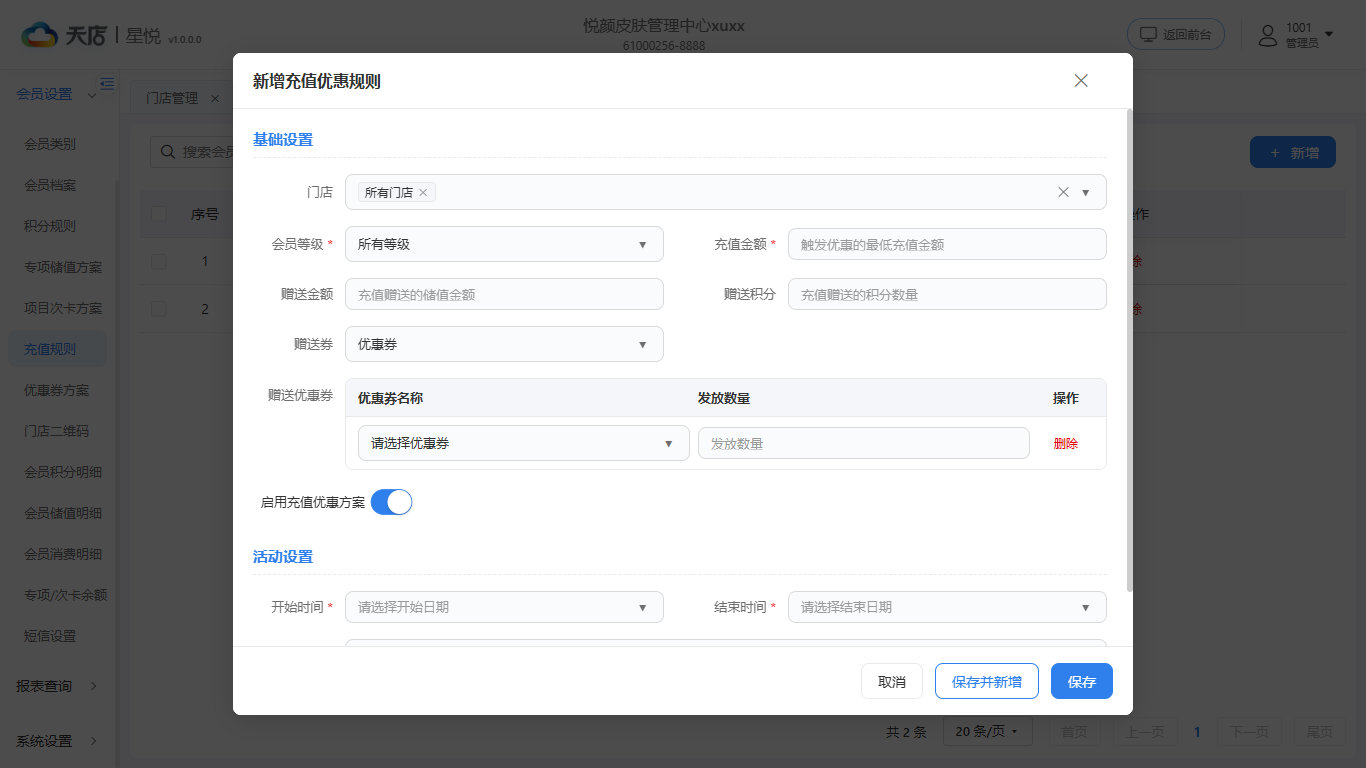Open 短信设置 in sidebar
Viewport: 1366px width, 768px height.
50,636
